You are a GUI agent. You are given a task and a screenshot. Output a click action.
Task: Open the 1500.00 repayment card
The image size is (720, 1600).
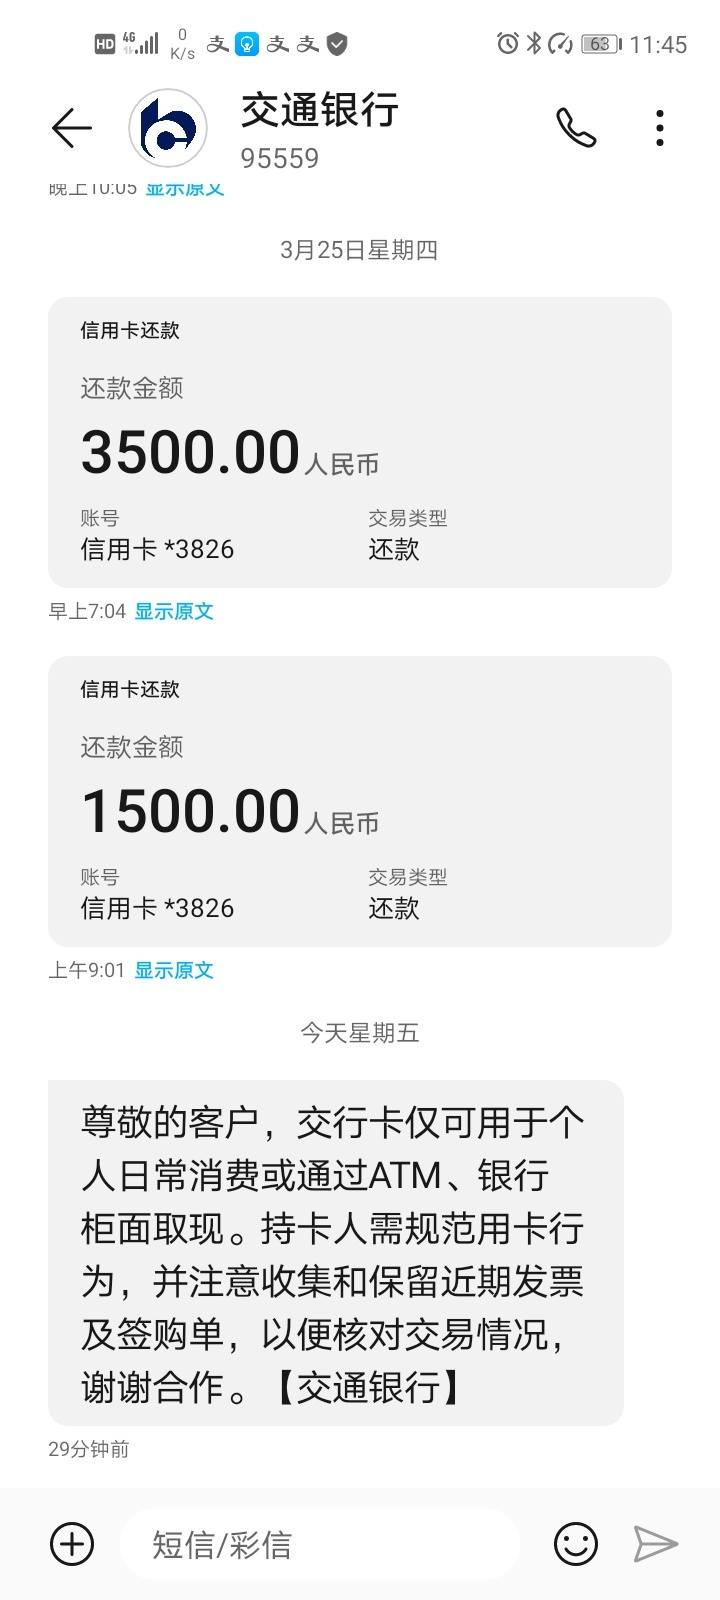tap(360, 801)
